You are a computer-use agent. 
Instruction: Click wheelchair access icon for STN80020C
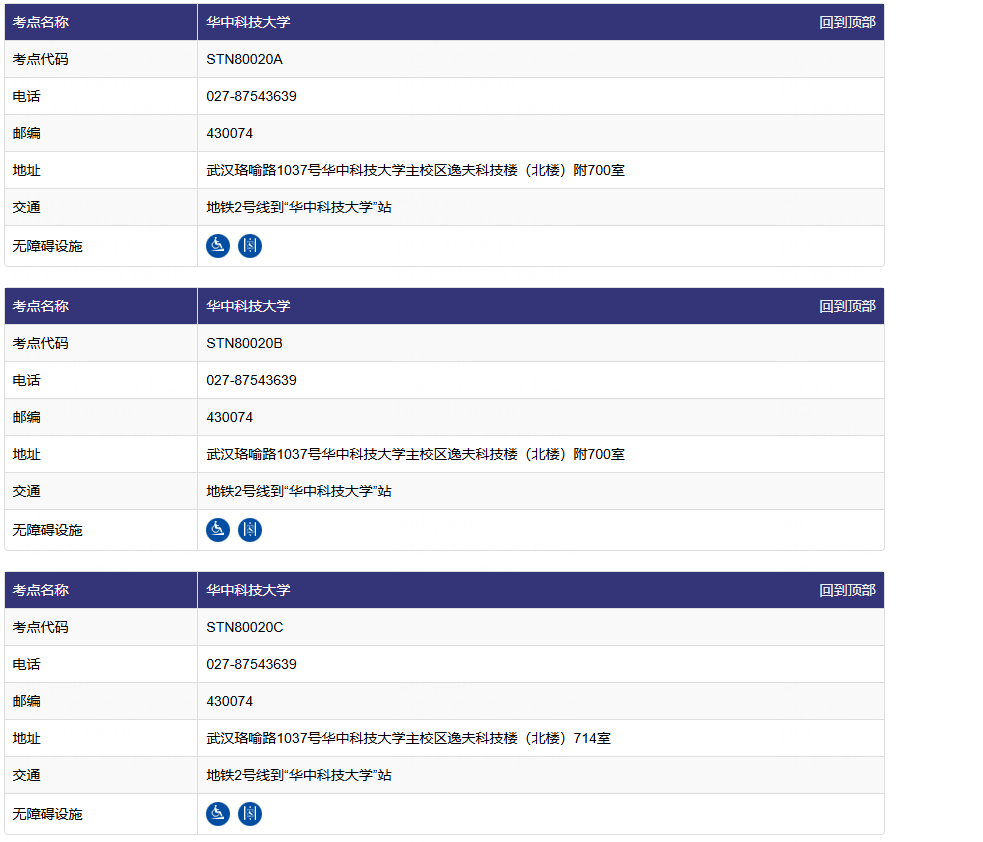click(218, 814)
